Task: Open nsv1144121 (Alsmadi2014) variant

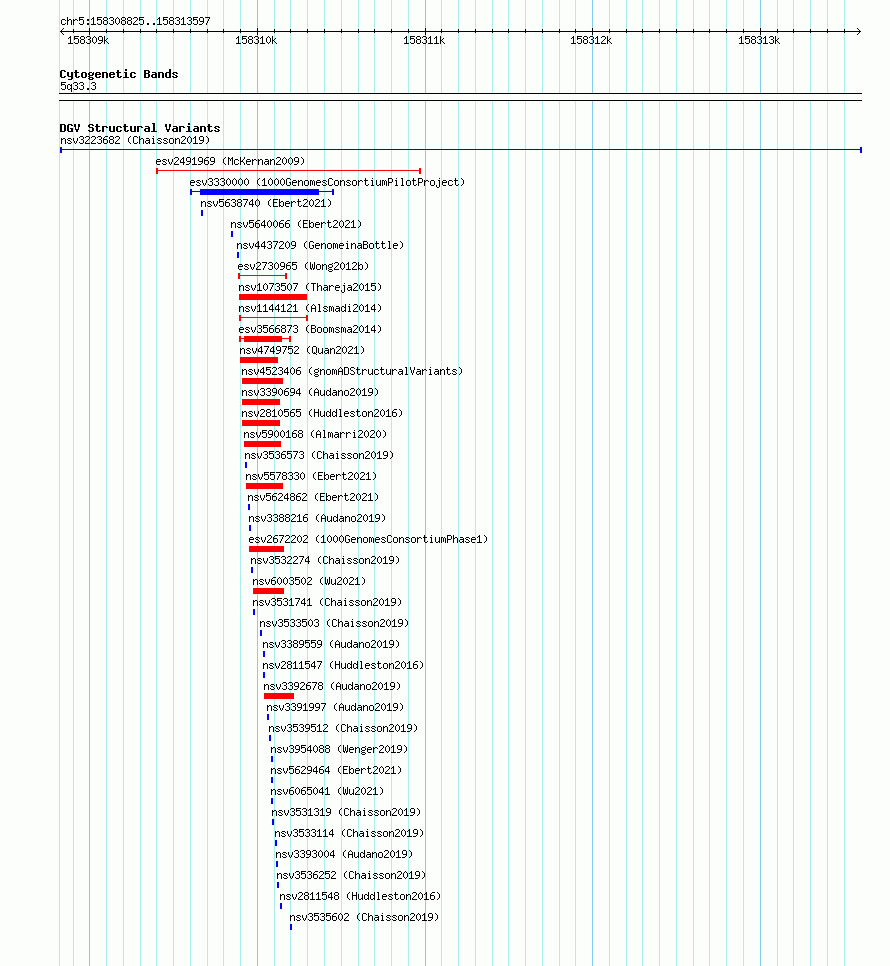Action: (x=310, y=308)
